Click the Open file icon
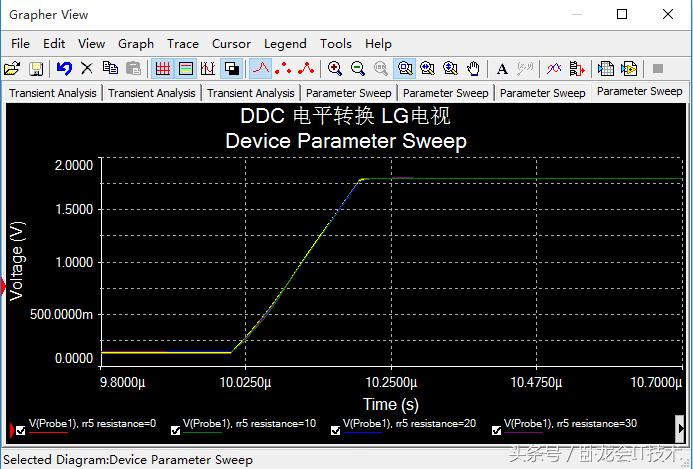The width and height of the screenshot is (693, 469). [x=12, y=69]
